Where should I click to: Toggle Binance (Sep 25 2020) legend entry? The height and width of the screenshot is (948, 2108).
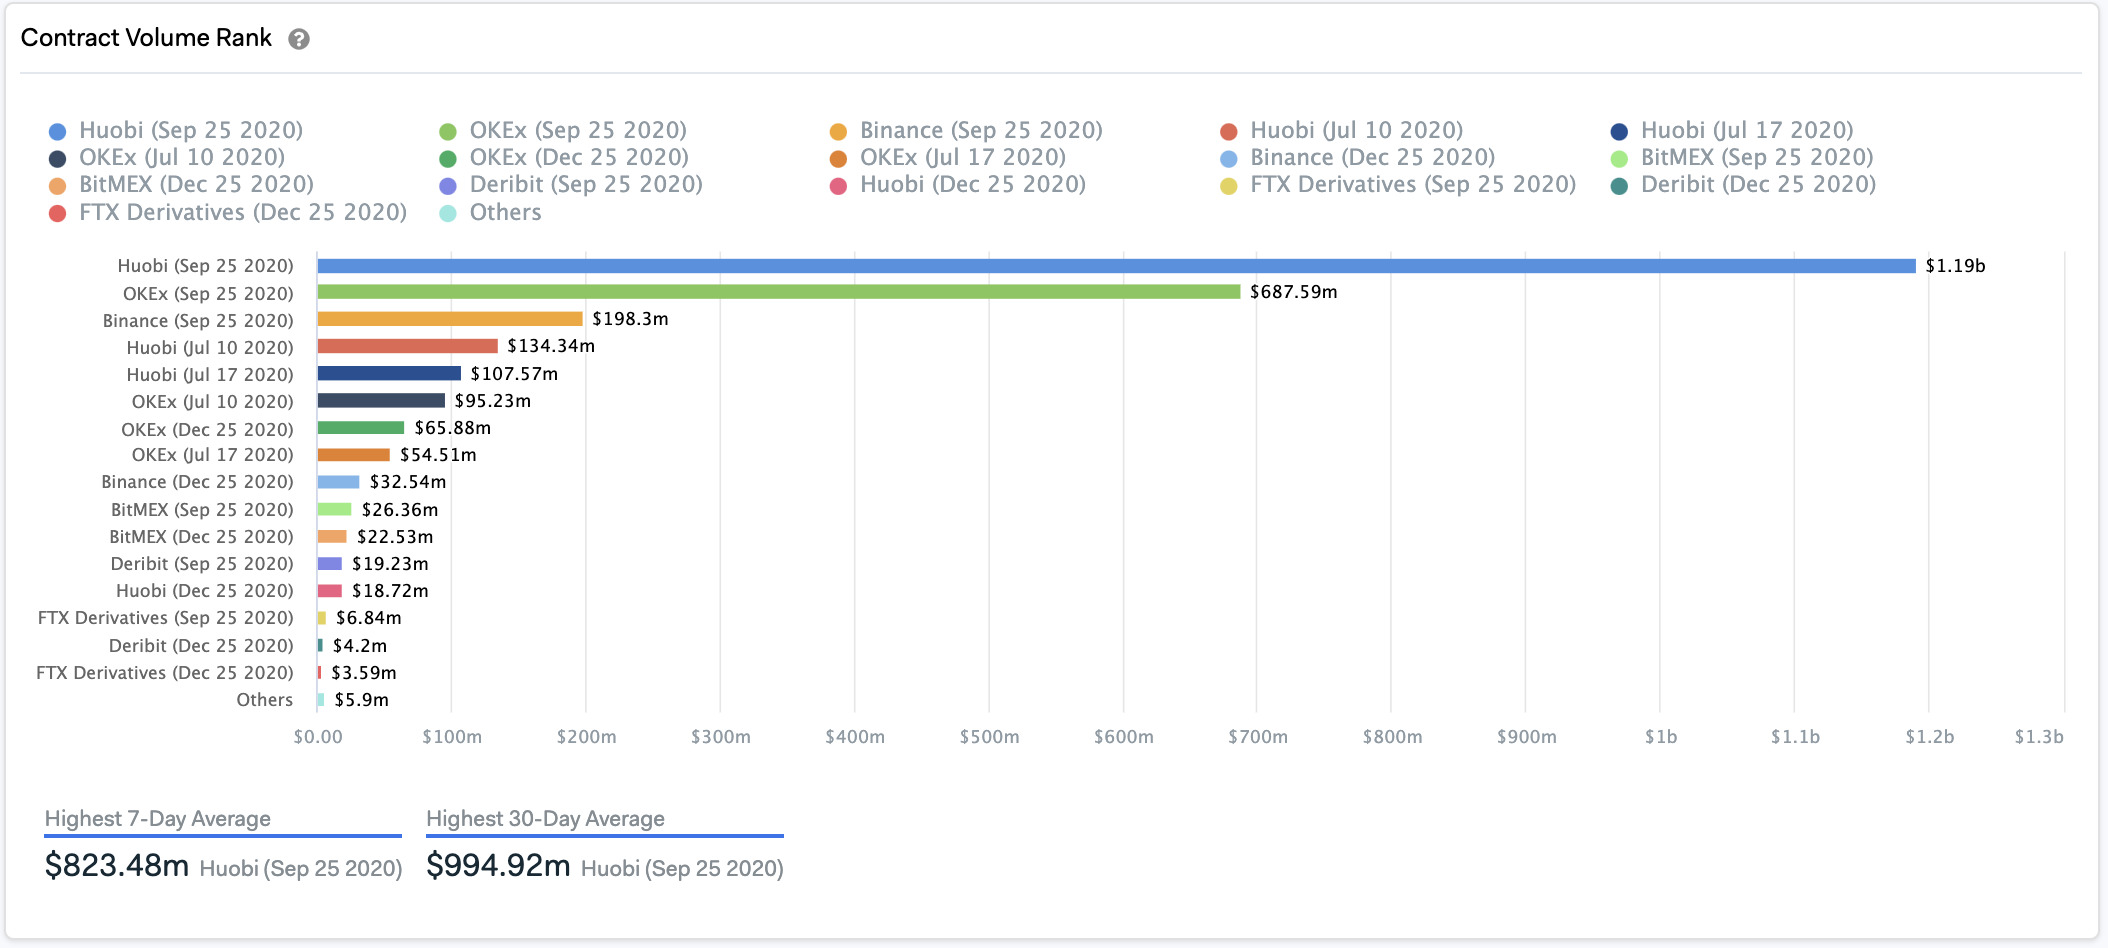[966, 130]
